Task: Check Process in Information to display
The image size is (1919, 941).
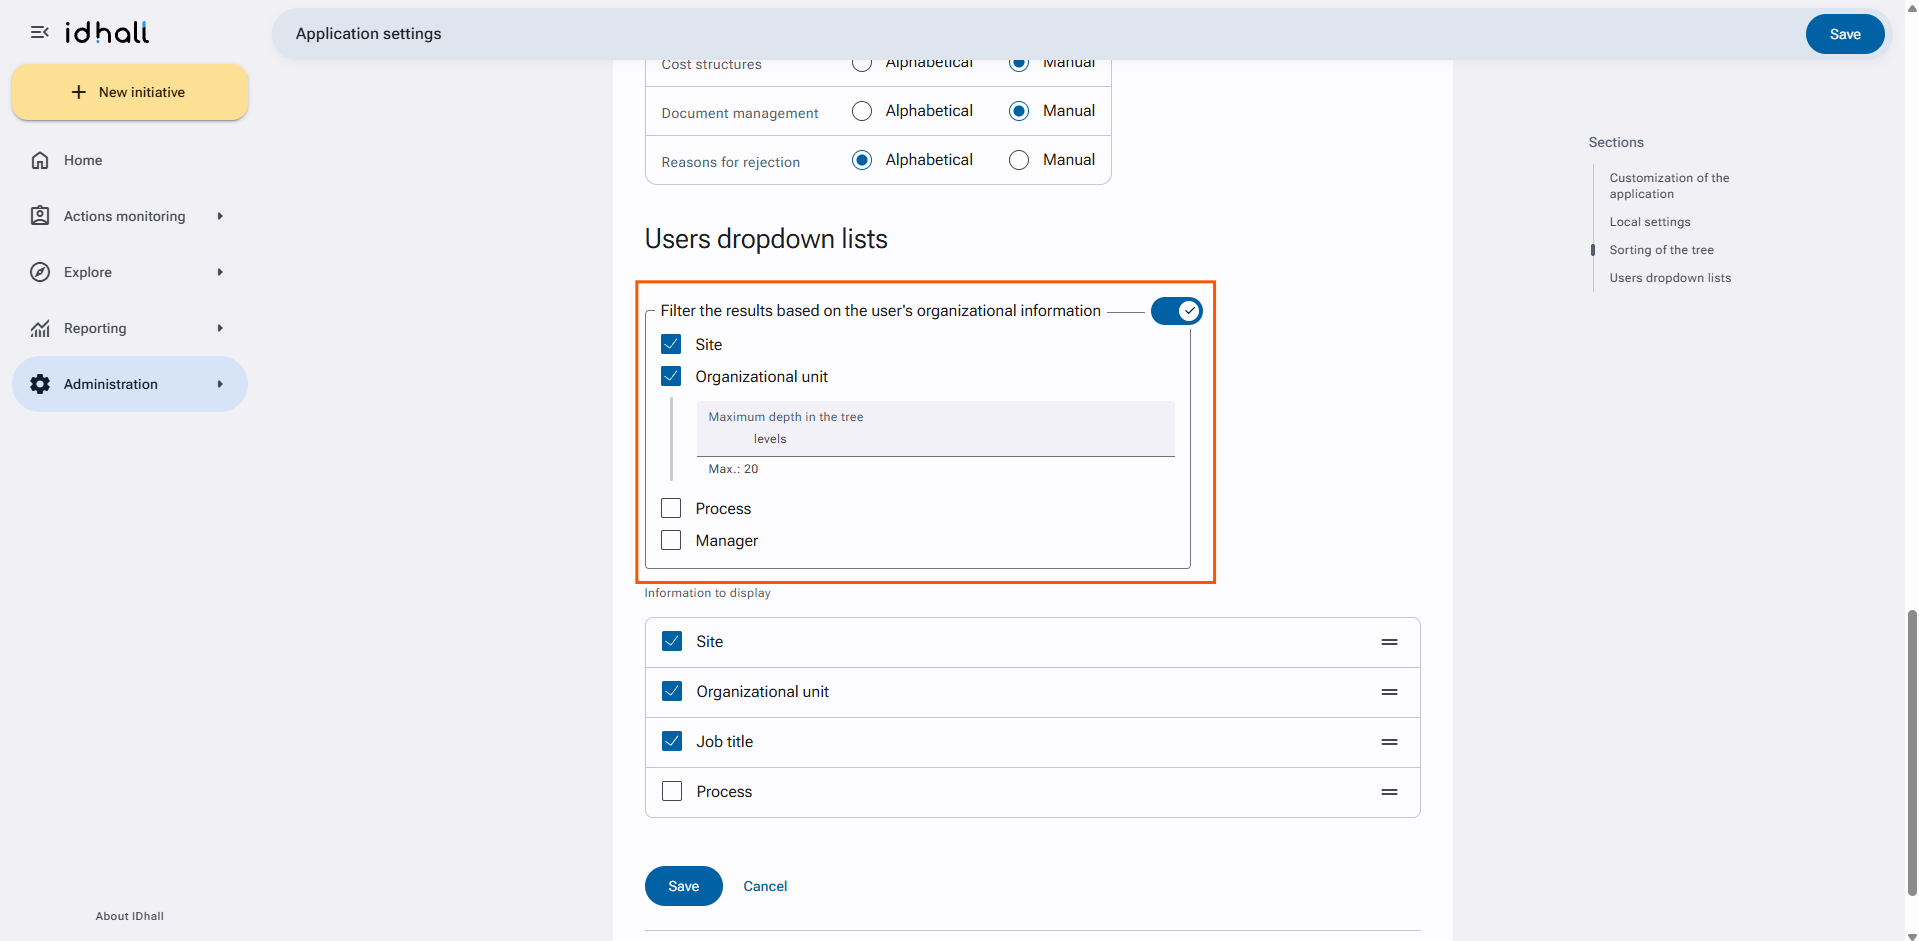Action: pos(672,791)
